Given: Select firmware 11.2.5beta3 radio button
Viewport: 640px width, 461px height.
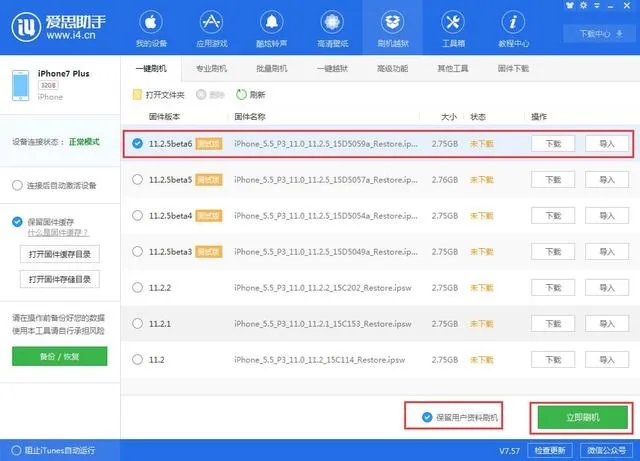Looking at the screenshot, I should [x=138, y=251].
